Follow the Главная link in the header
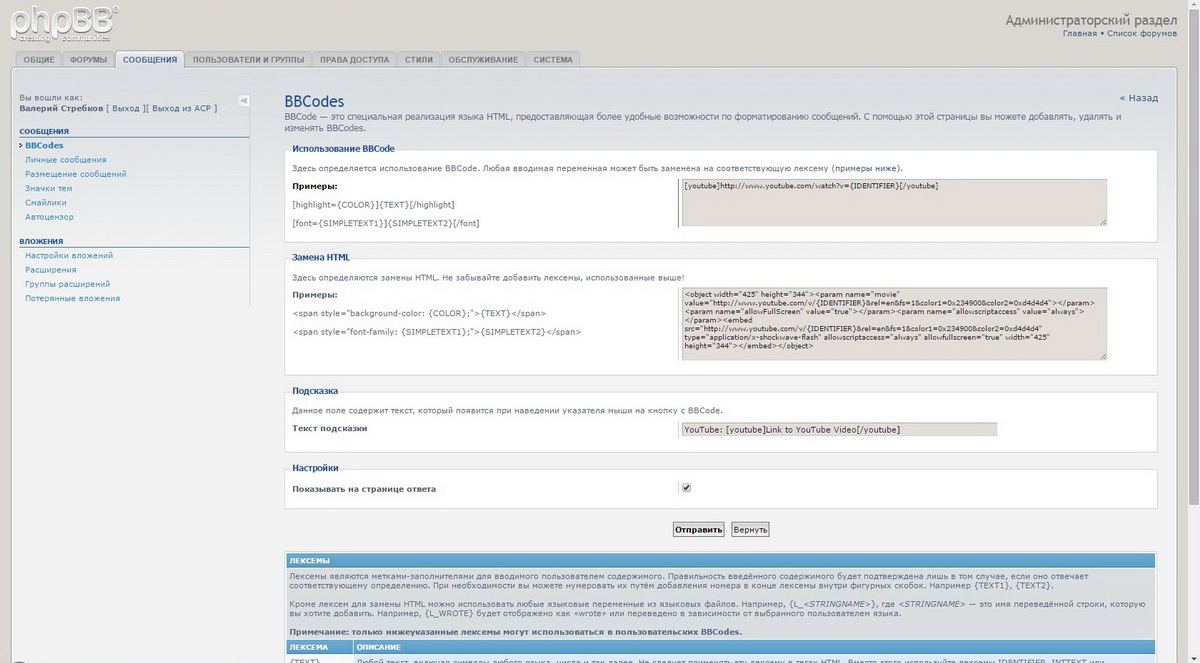1200x663 pixels. coord(1080,34)
